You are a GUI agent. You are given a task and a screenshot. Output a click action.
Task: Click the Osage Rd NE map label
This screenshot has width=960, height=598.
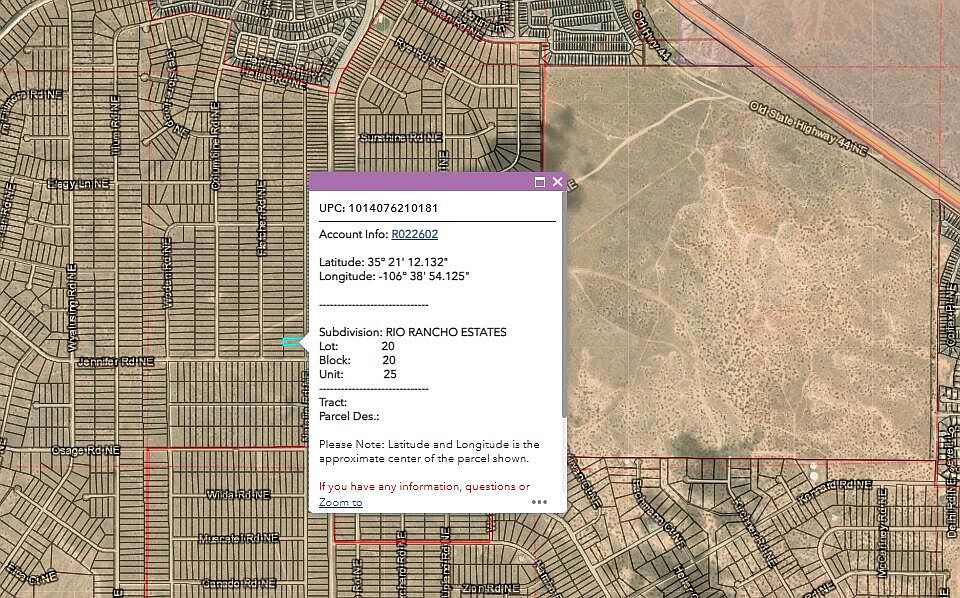pos(86,450)
